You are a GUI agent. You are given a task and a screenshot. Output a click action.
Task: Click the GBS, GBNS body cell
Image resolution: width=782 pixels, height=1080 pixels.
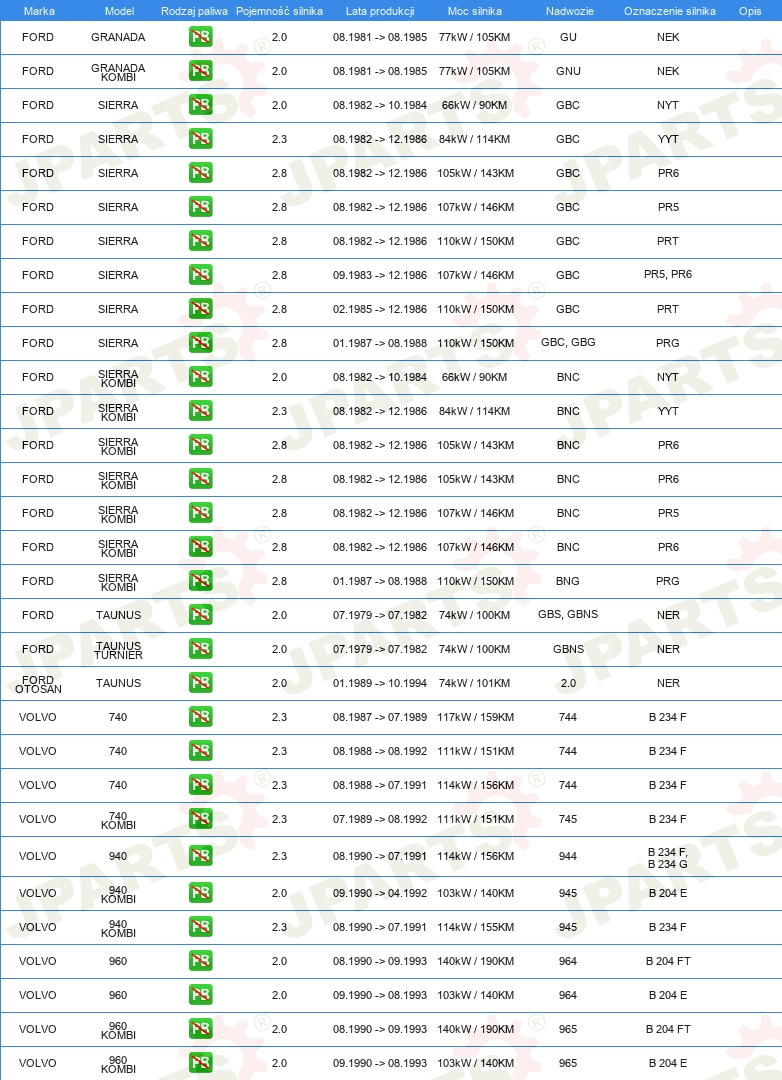click(x=568, y=614)
